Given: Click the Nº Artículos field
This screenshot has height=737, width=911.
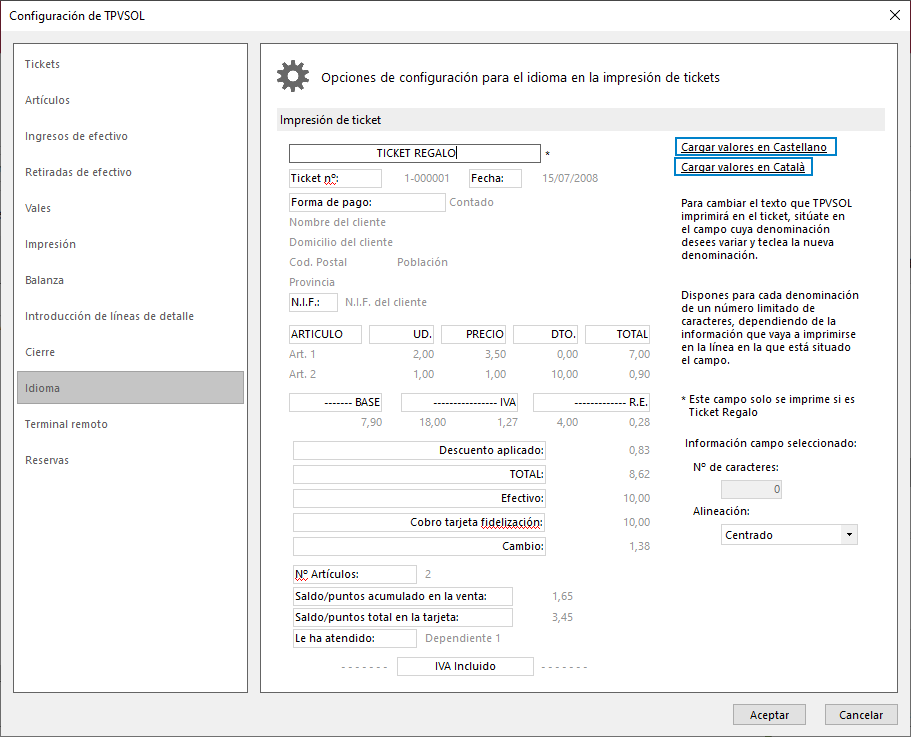Looking at the screenshot, I should tap(355, 574).
